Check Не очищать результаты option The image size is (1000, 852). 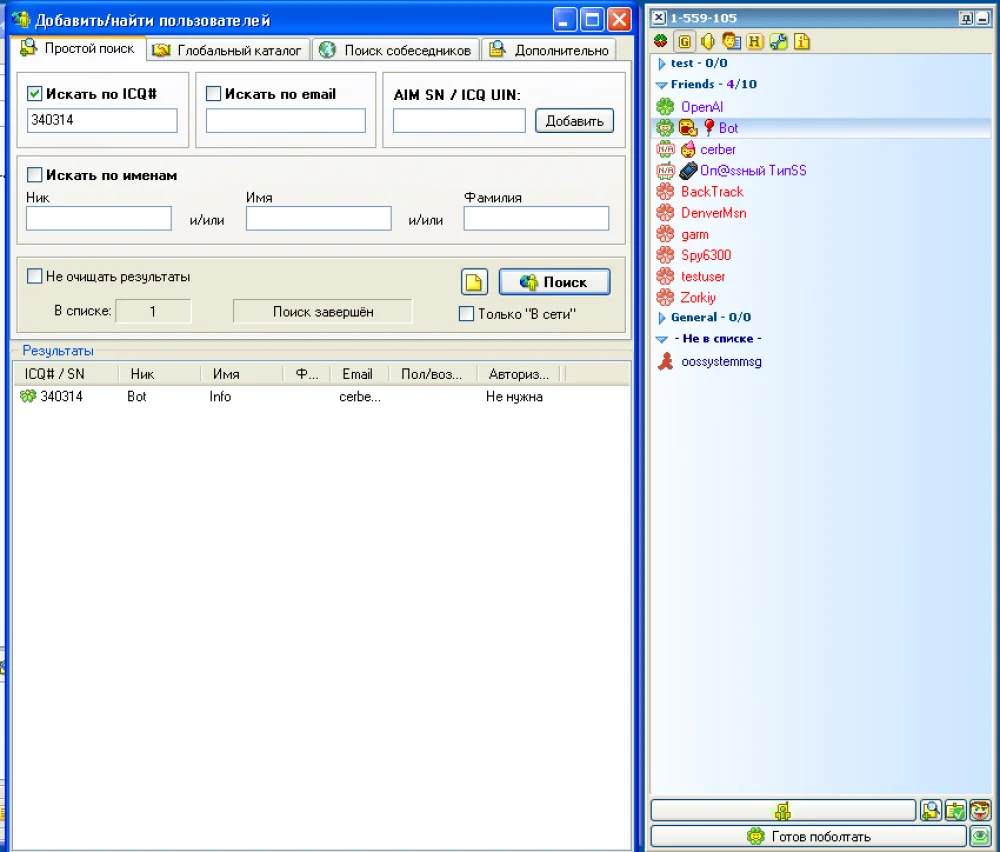click(x=34, y=276)
